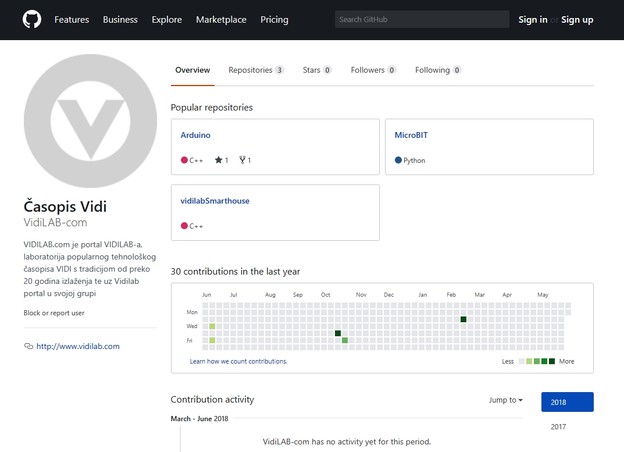This screenshot has height=452, width=624.
Task: Open the Arduino repository link
Action: 195,135
